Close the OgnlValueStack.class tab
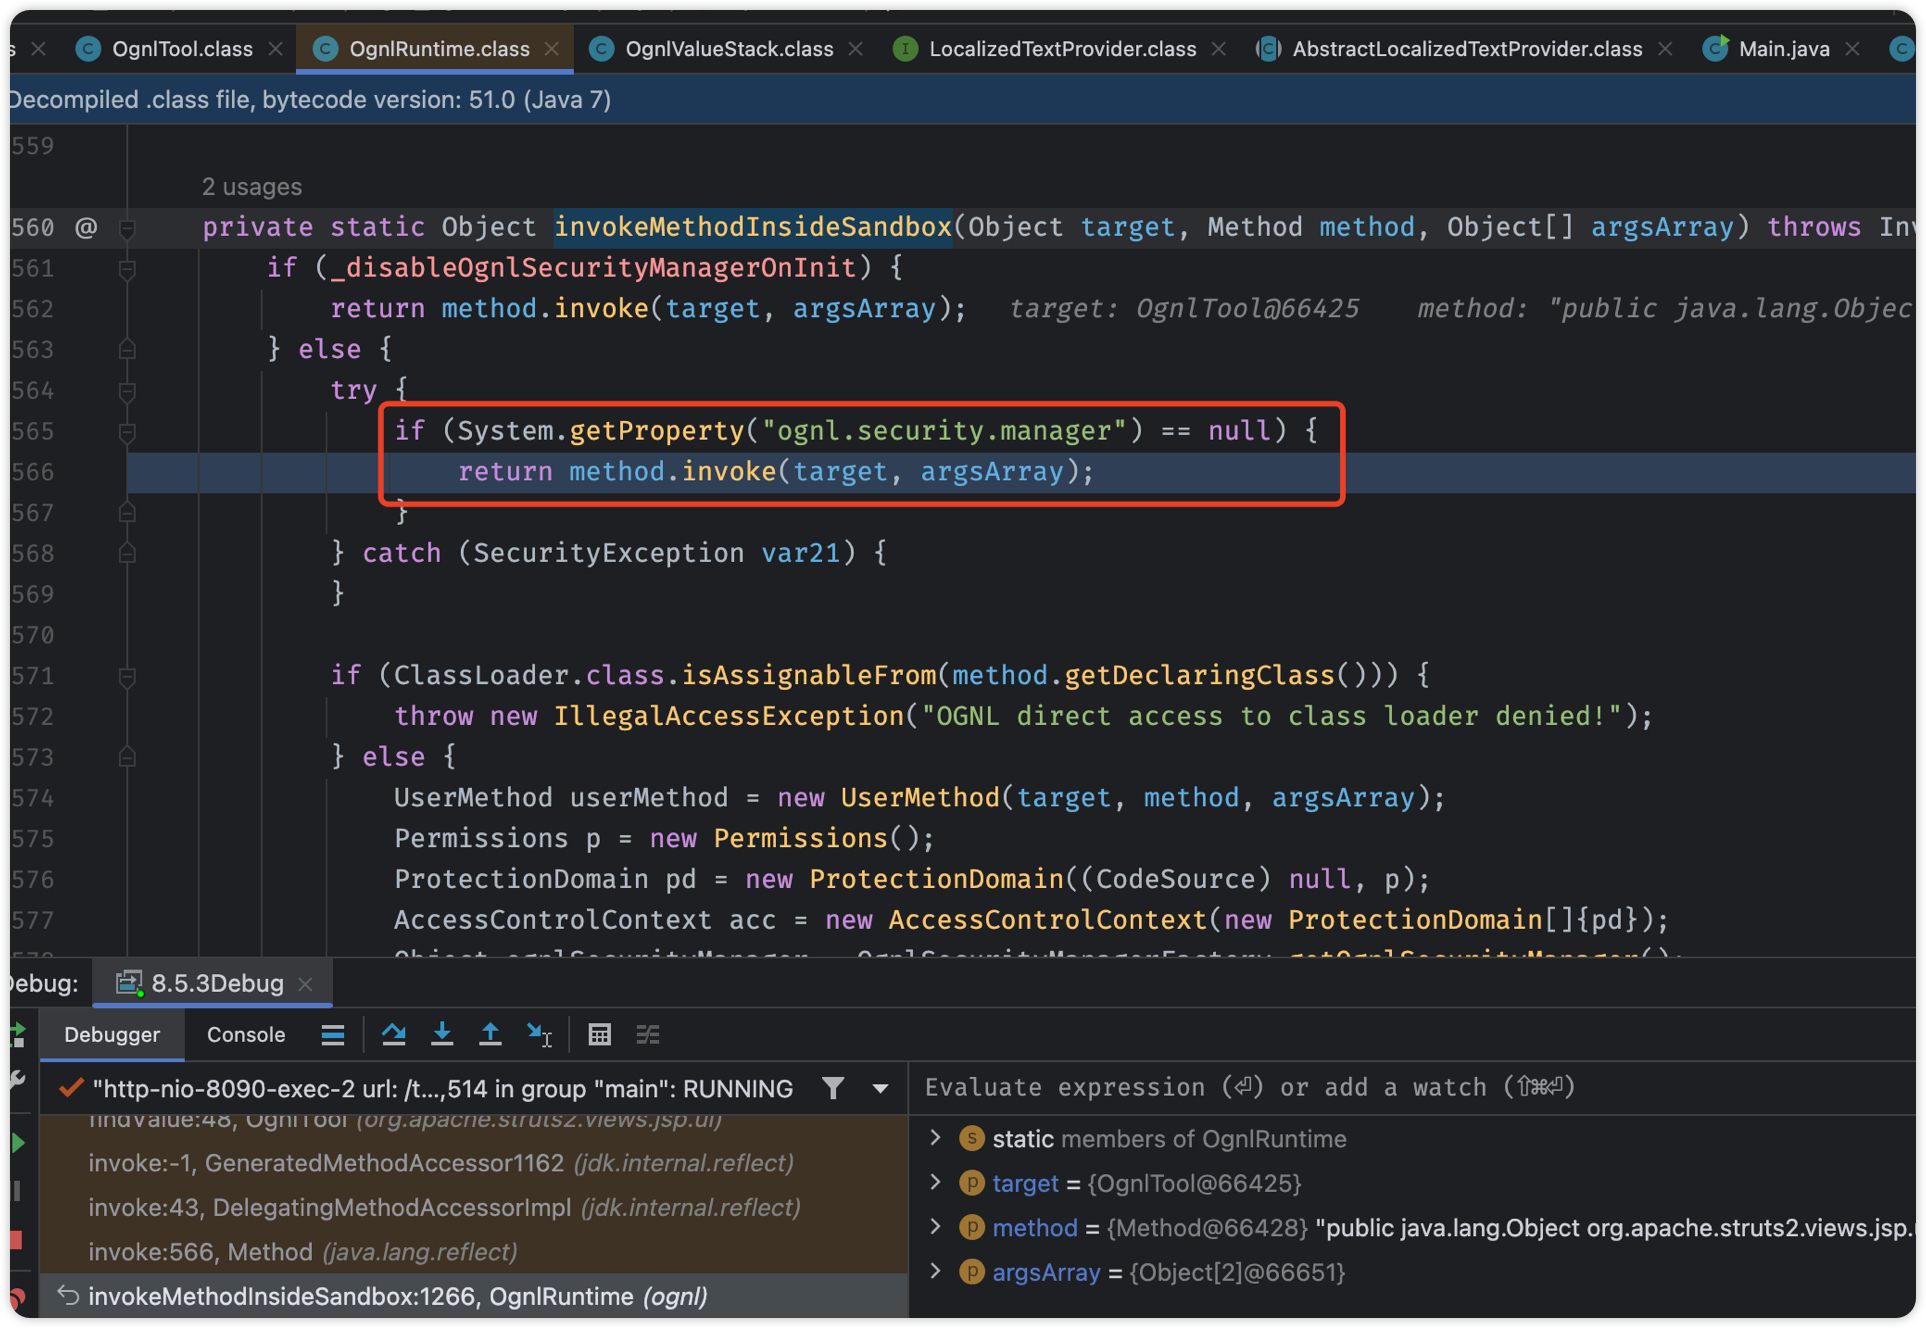The image size is (1926, 1328). (x=855, y=48)
